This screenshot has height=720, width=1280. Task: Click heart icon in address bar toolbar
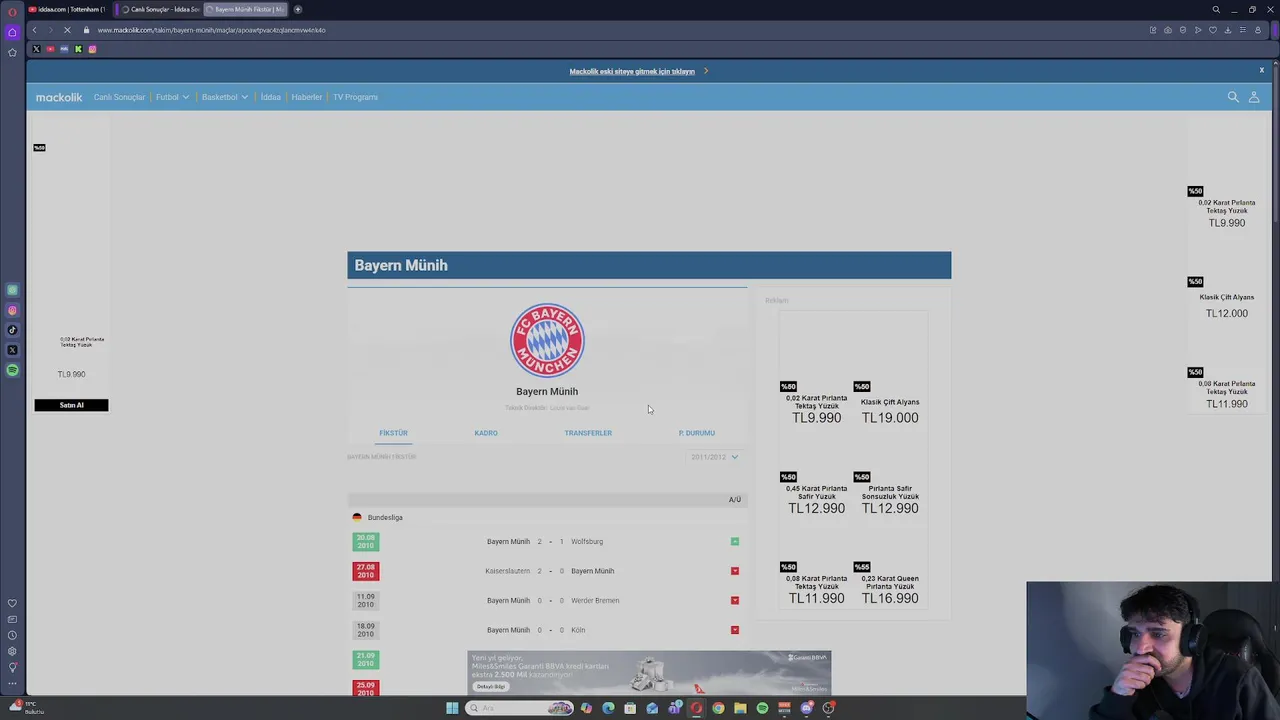[1213, 30]
